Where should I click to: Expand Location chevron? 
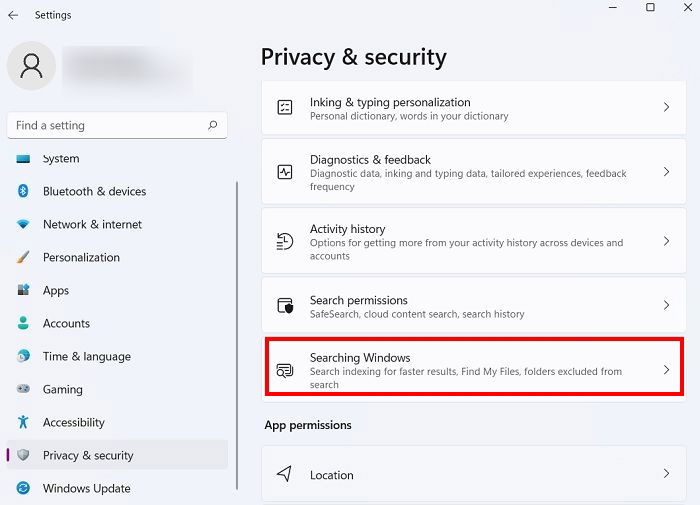(x=666, y=474)
